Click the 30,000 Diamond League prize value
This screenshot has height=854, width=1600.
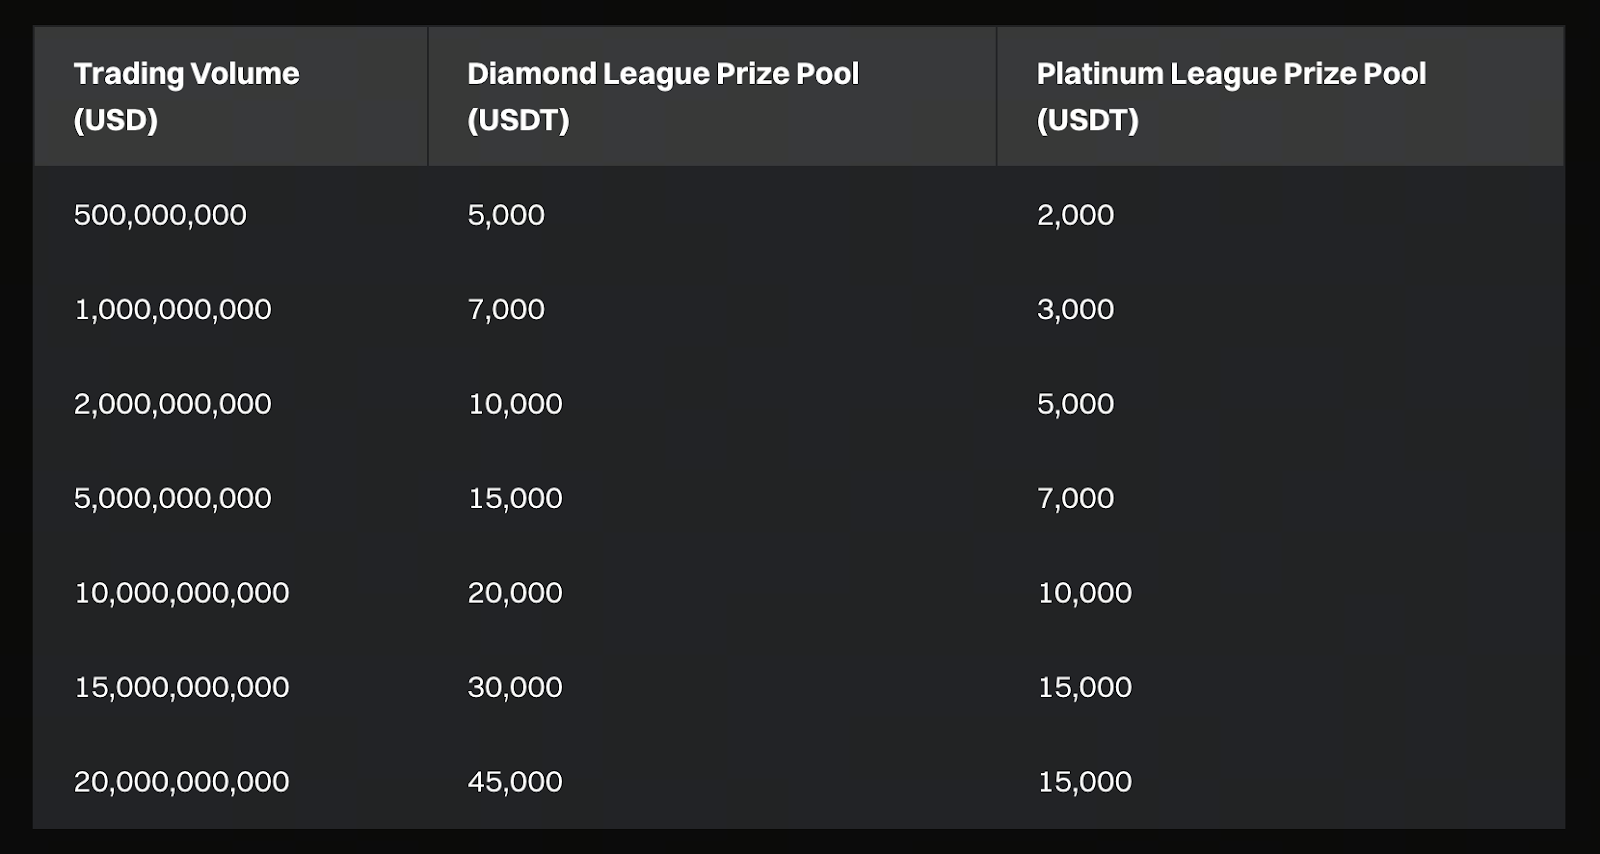click(x=515, y=687)
